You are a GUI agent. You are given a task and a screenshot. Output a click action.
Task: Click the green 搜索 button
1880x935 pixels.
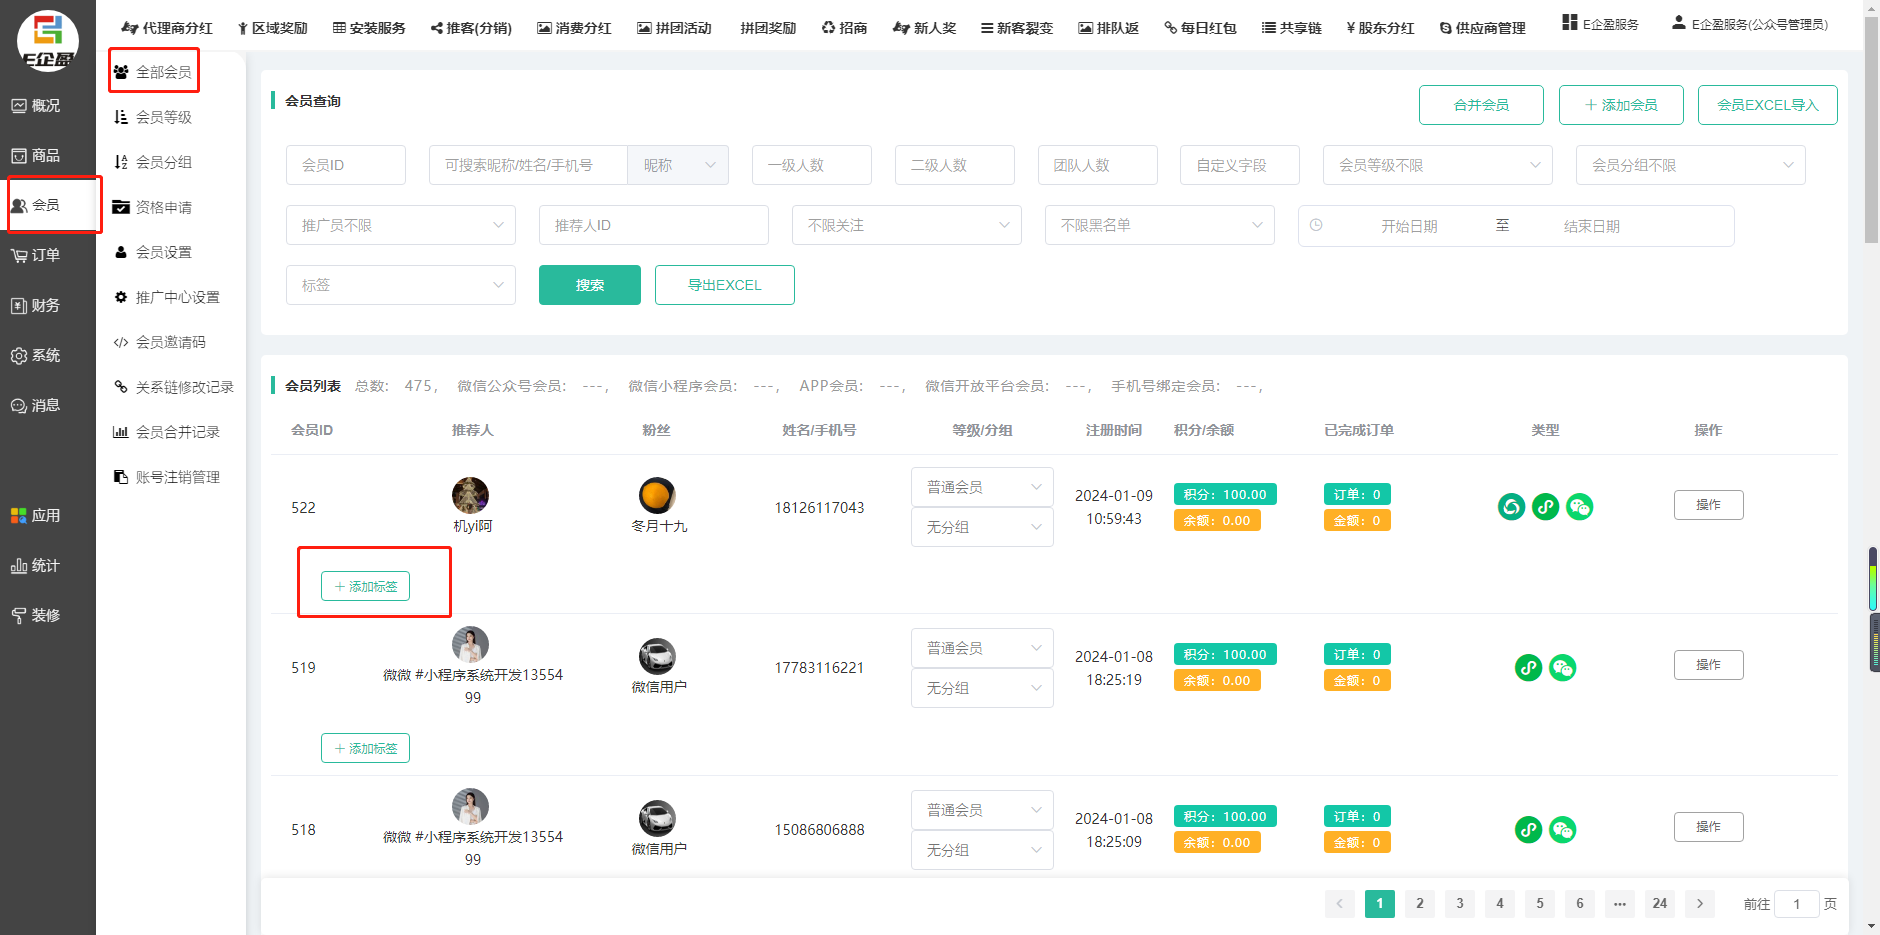589,285
